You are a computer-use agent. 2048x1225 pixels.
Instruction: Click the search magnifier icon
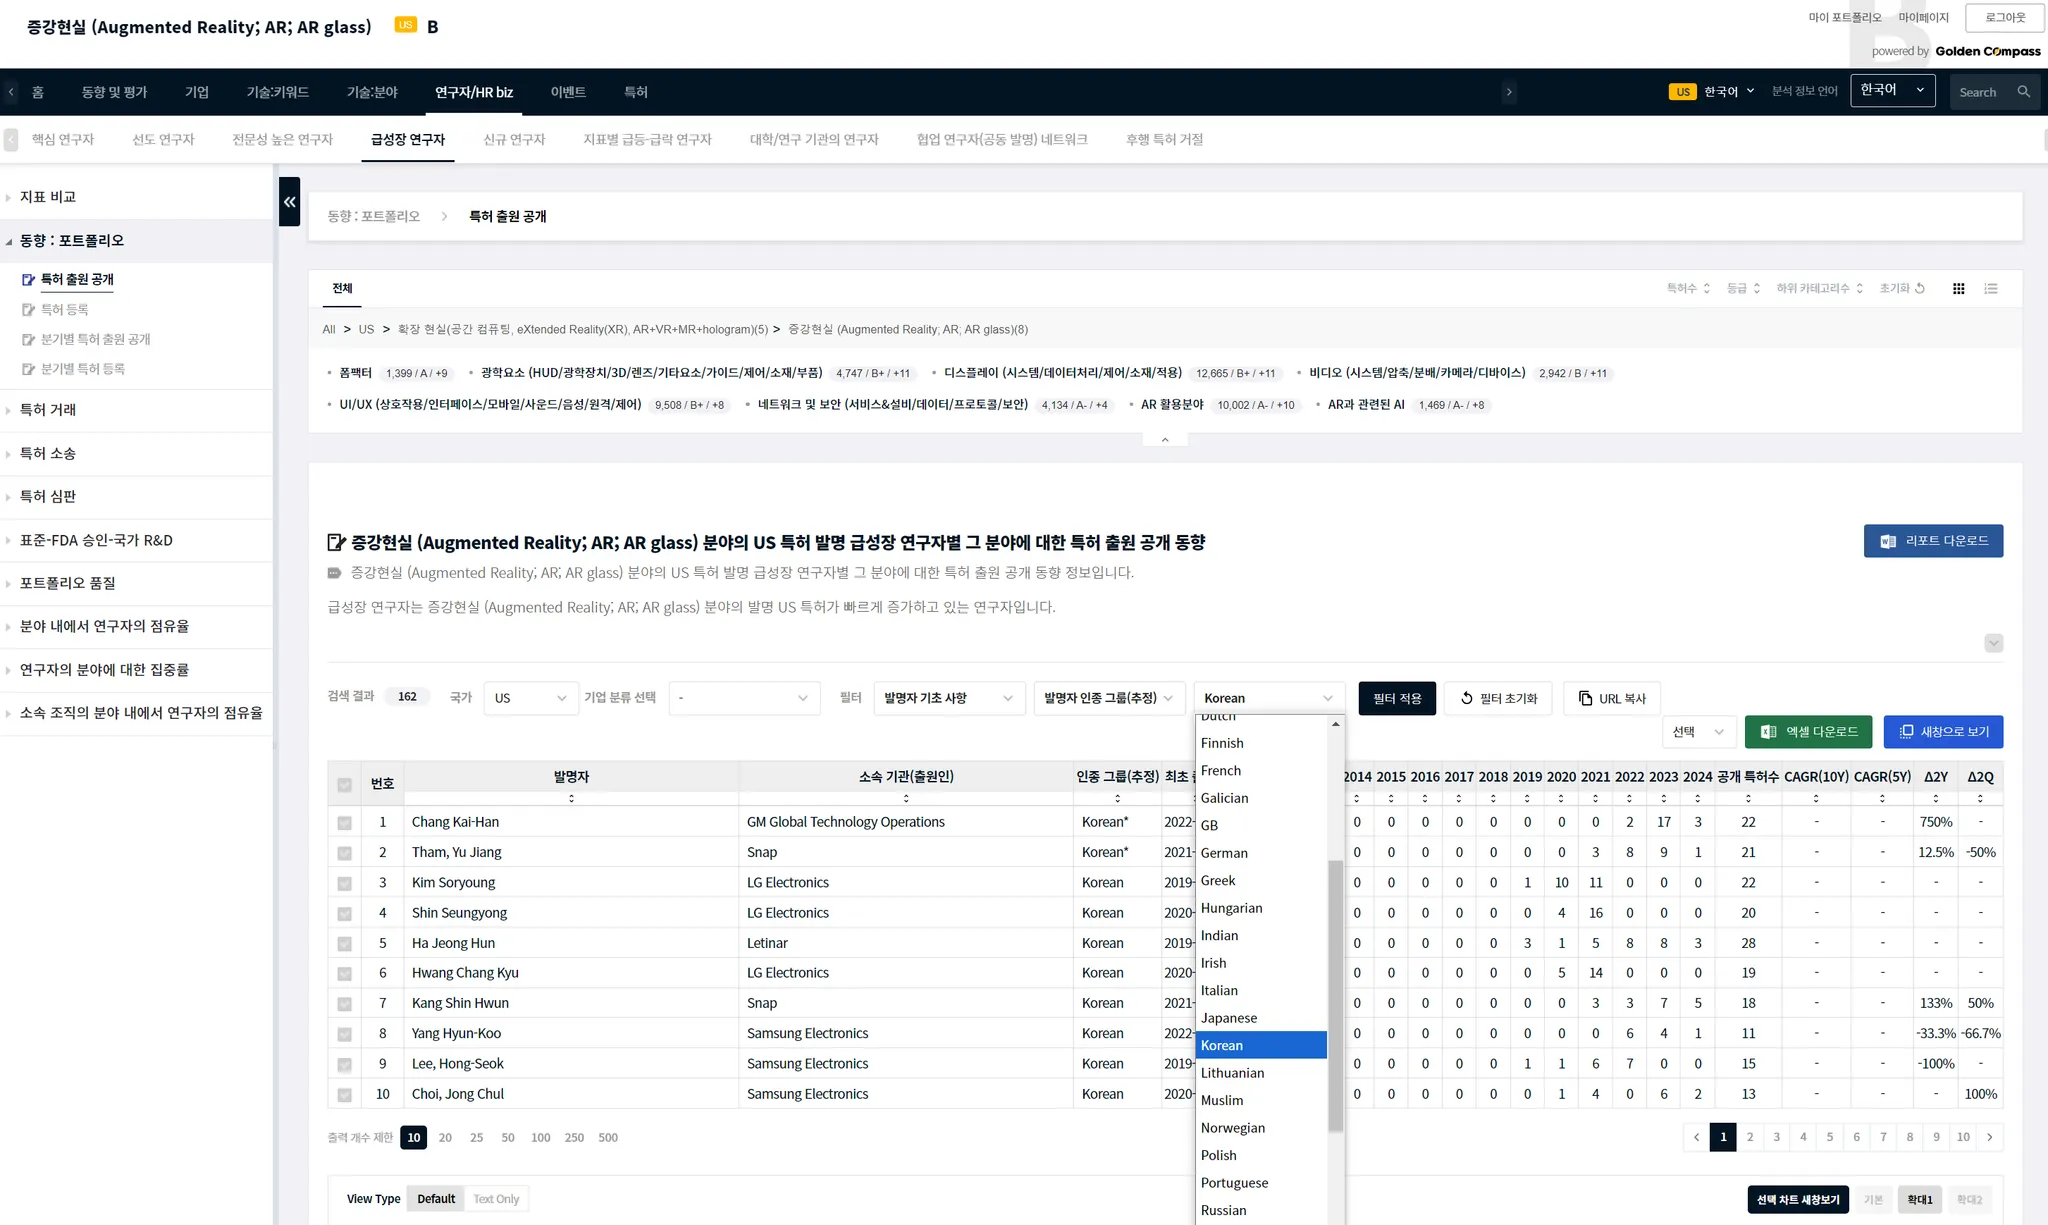coord(2023,92)
